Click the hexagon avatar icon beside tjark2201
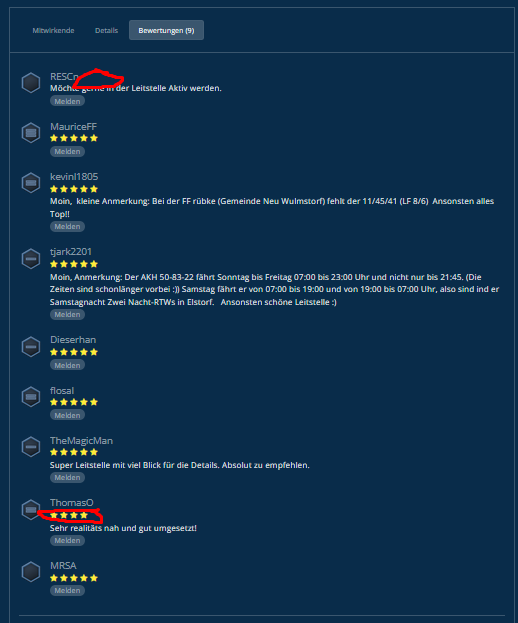This screenshot has width=518, height=623. coord(31,259)
